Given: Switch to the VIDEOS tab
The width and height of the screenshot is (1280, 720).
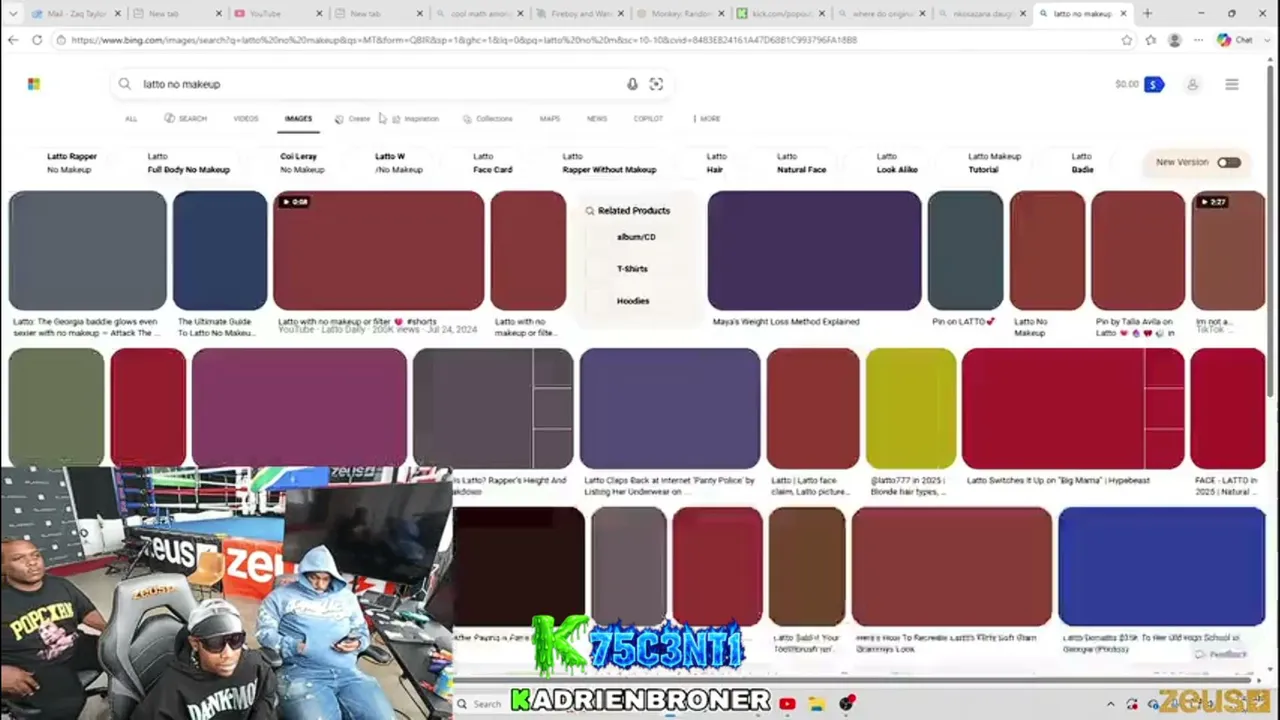Looking at the screenshot, I should (246, 119).
